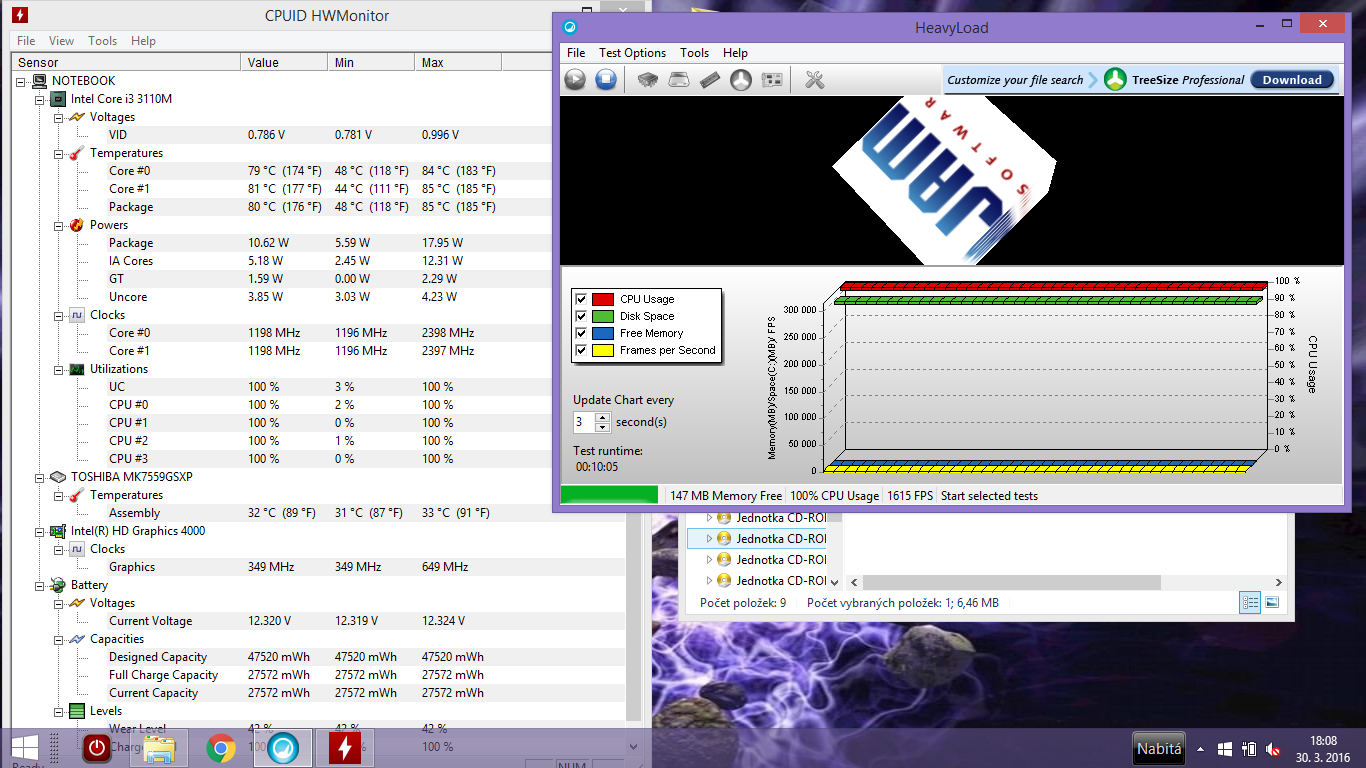Image resolution: width=1366 pixels, height=768 pixels.
Task: Collapse the Intel Core i3 3110M node
Action: pyautogui.click(x=40, y=99)
